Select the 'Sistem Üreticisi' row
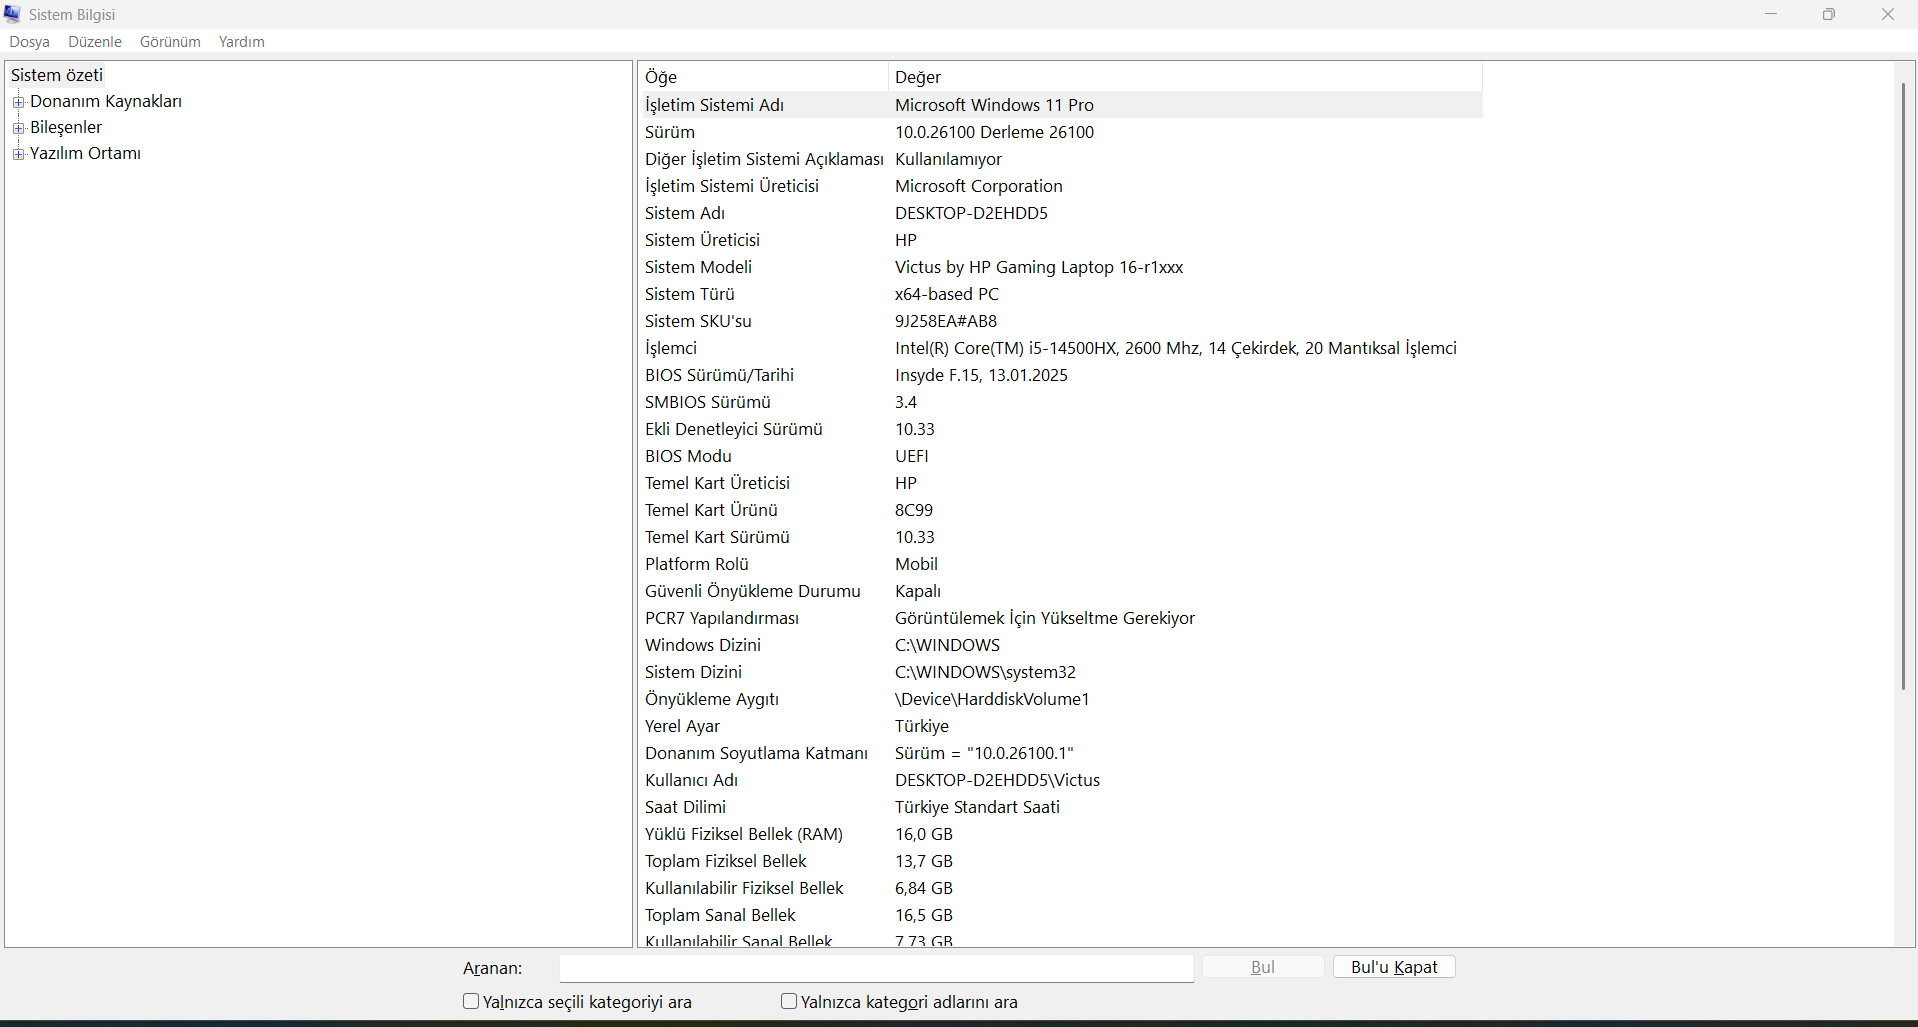The width and height of the screenshot is (1918, 1027). tap(1061, 240)
